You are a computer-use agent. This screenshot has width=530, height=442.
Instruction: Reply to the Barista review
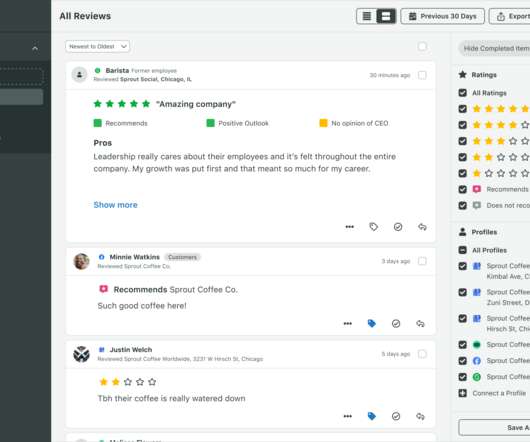point(422,227)
